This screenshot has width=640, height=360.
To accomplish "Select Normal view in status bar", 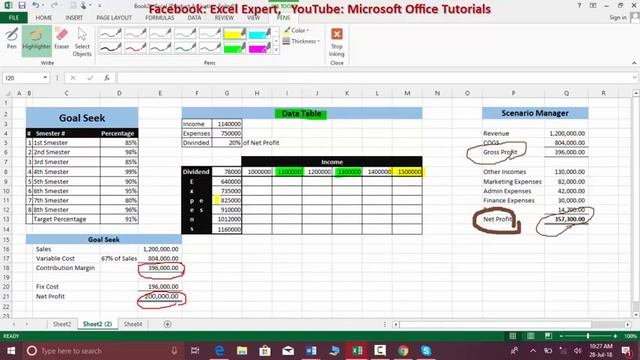I will point(513,336).
